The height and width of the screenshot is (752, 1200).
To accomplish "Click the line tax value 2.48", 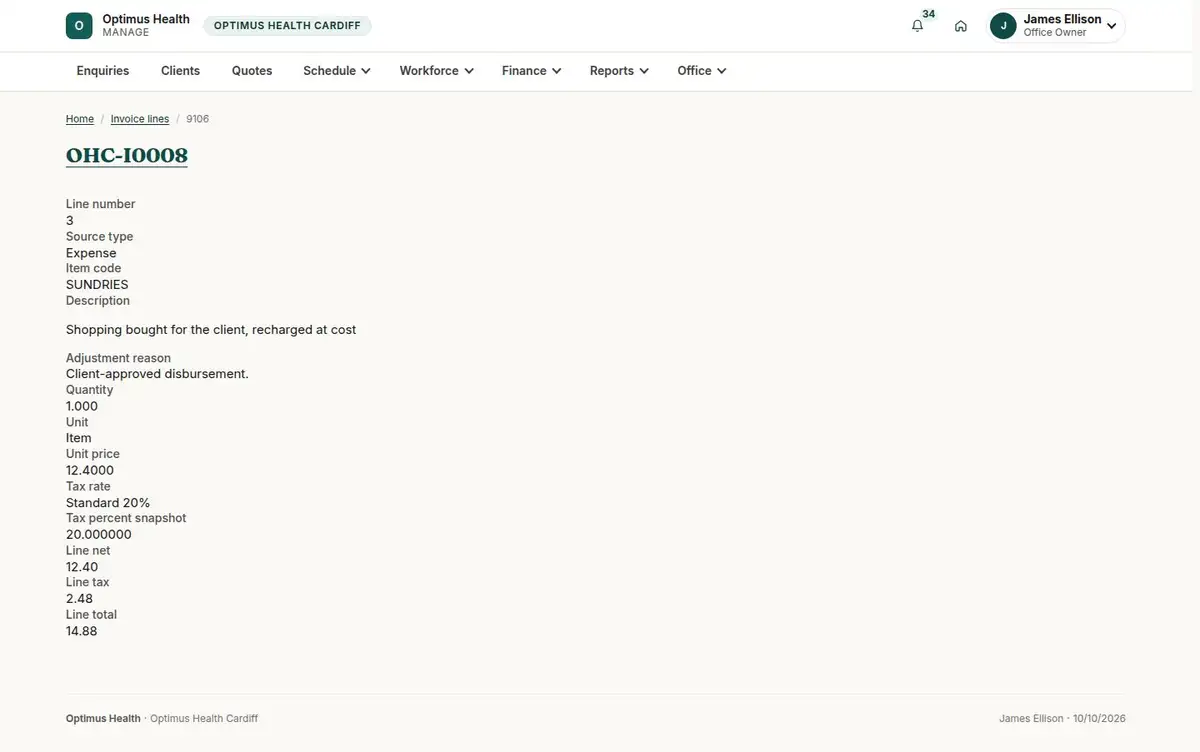I will [79, 599].
